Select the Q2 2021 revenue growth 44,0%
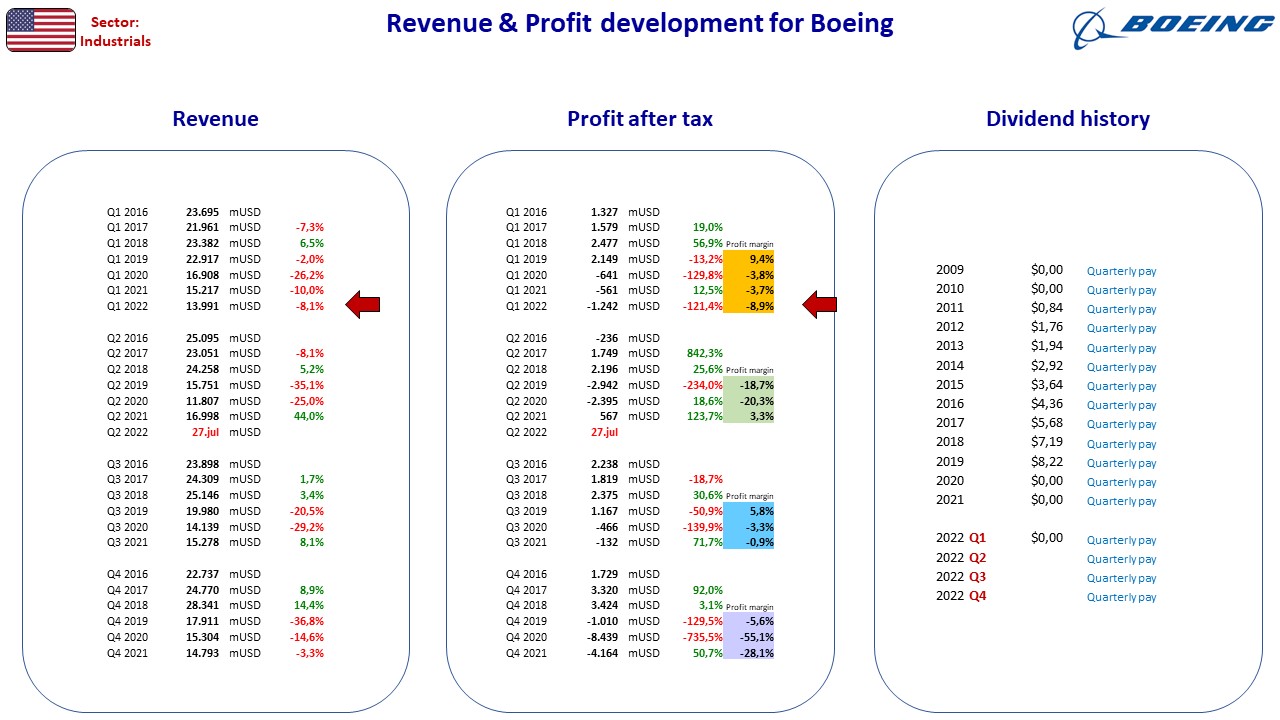The width and height of the screenshot is (1280, 720). coord(308,416)
